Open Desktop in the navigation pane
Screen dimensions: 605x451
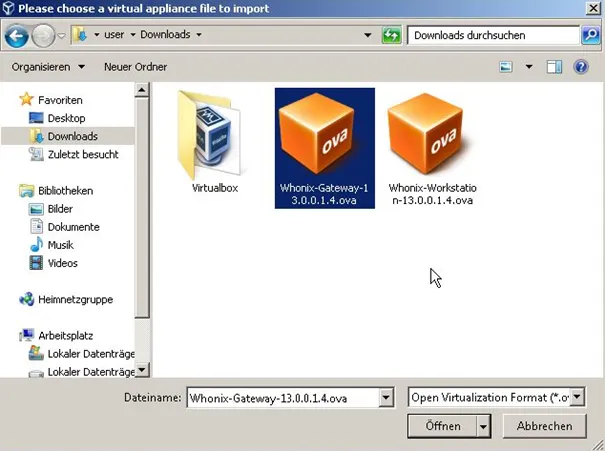[66, 118]
